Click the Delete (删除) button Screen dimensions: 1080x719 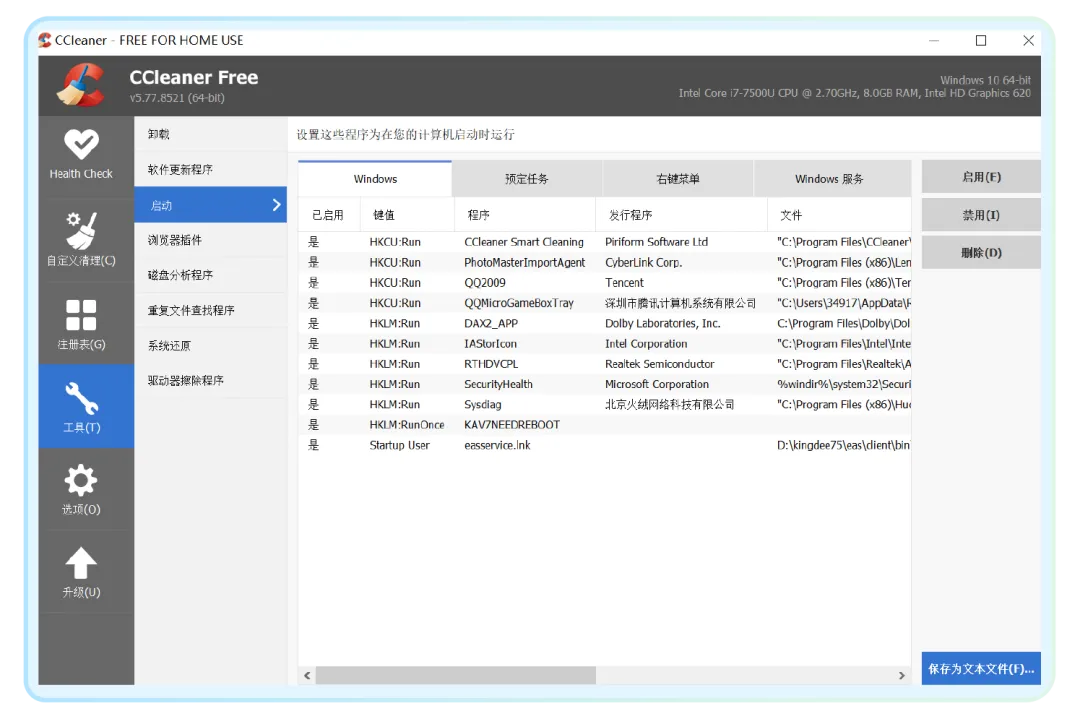[x=981, y=253]
